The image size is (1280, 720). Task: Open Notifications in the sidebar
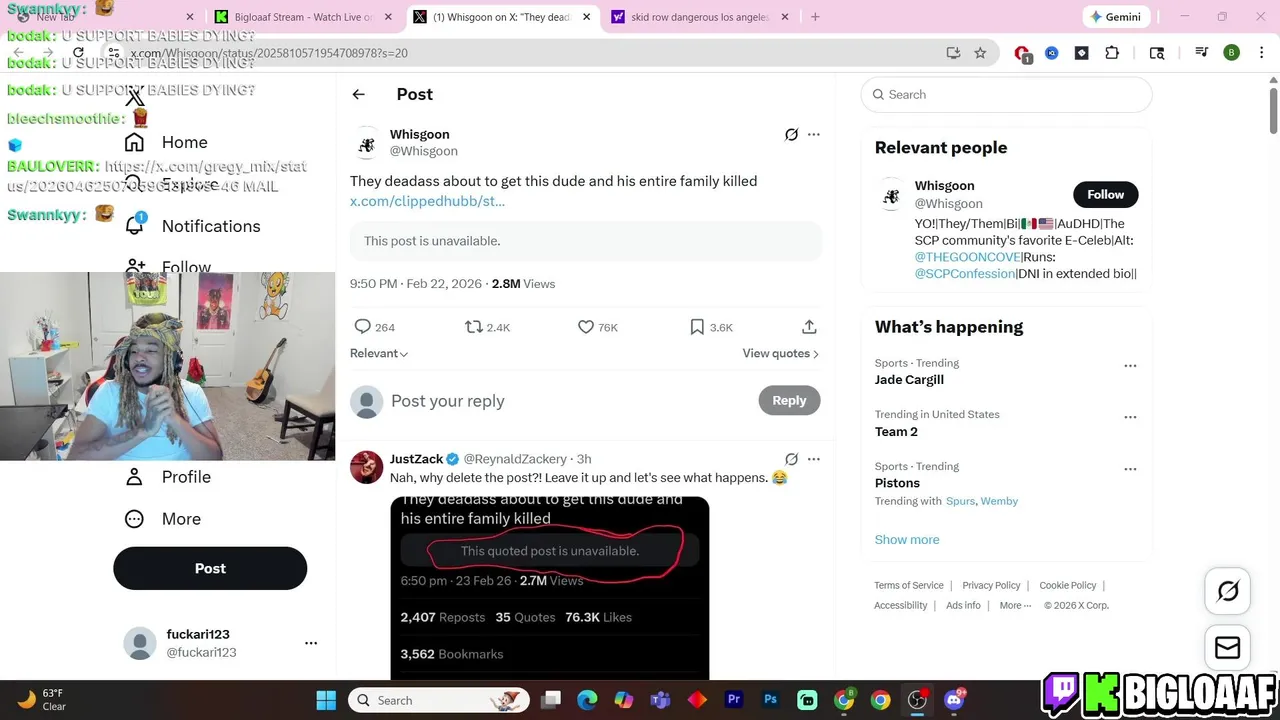(211, 226)
